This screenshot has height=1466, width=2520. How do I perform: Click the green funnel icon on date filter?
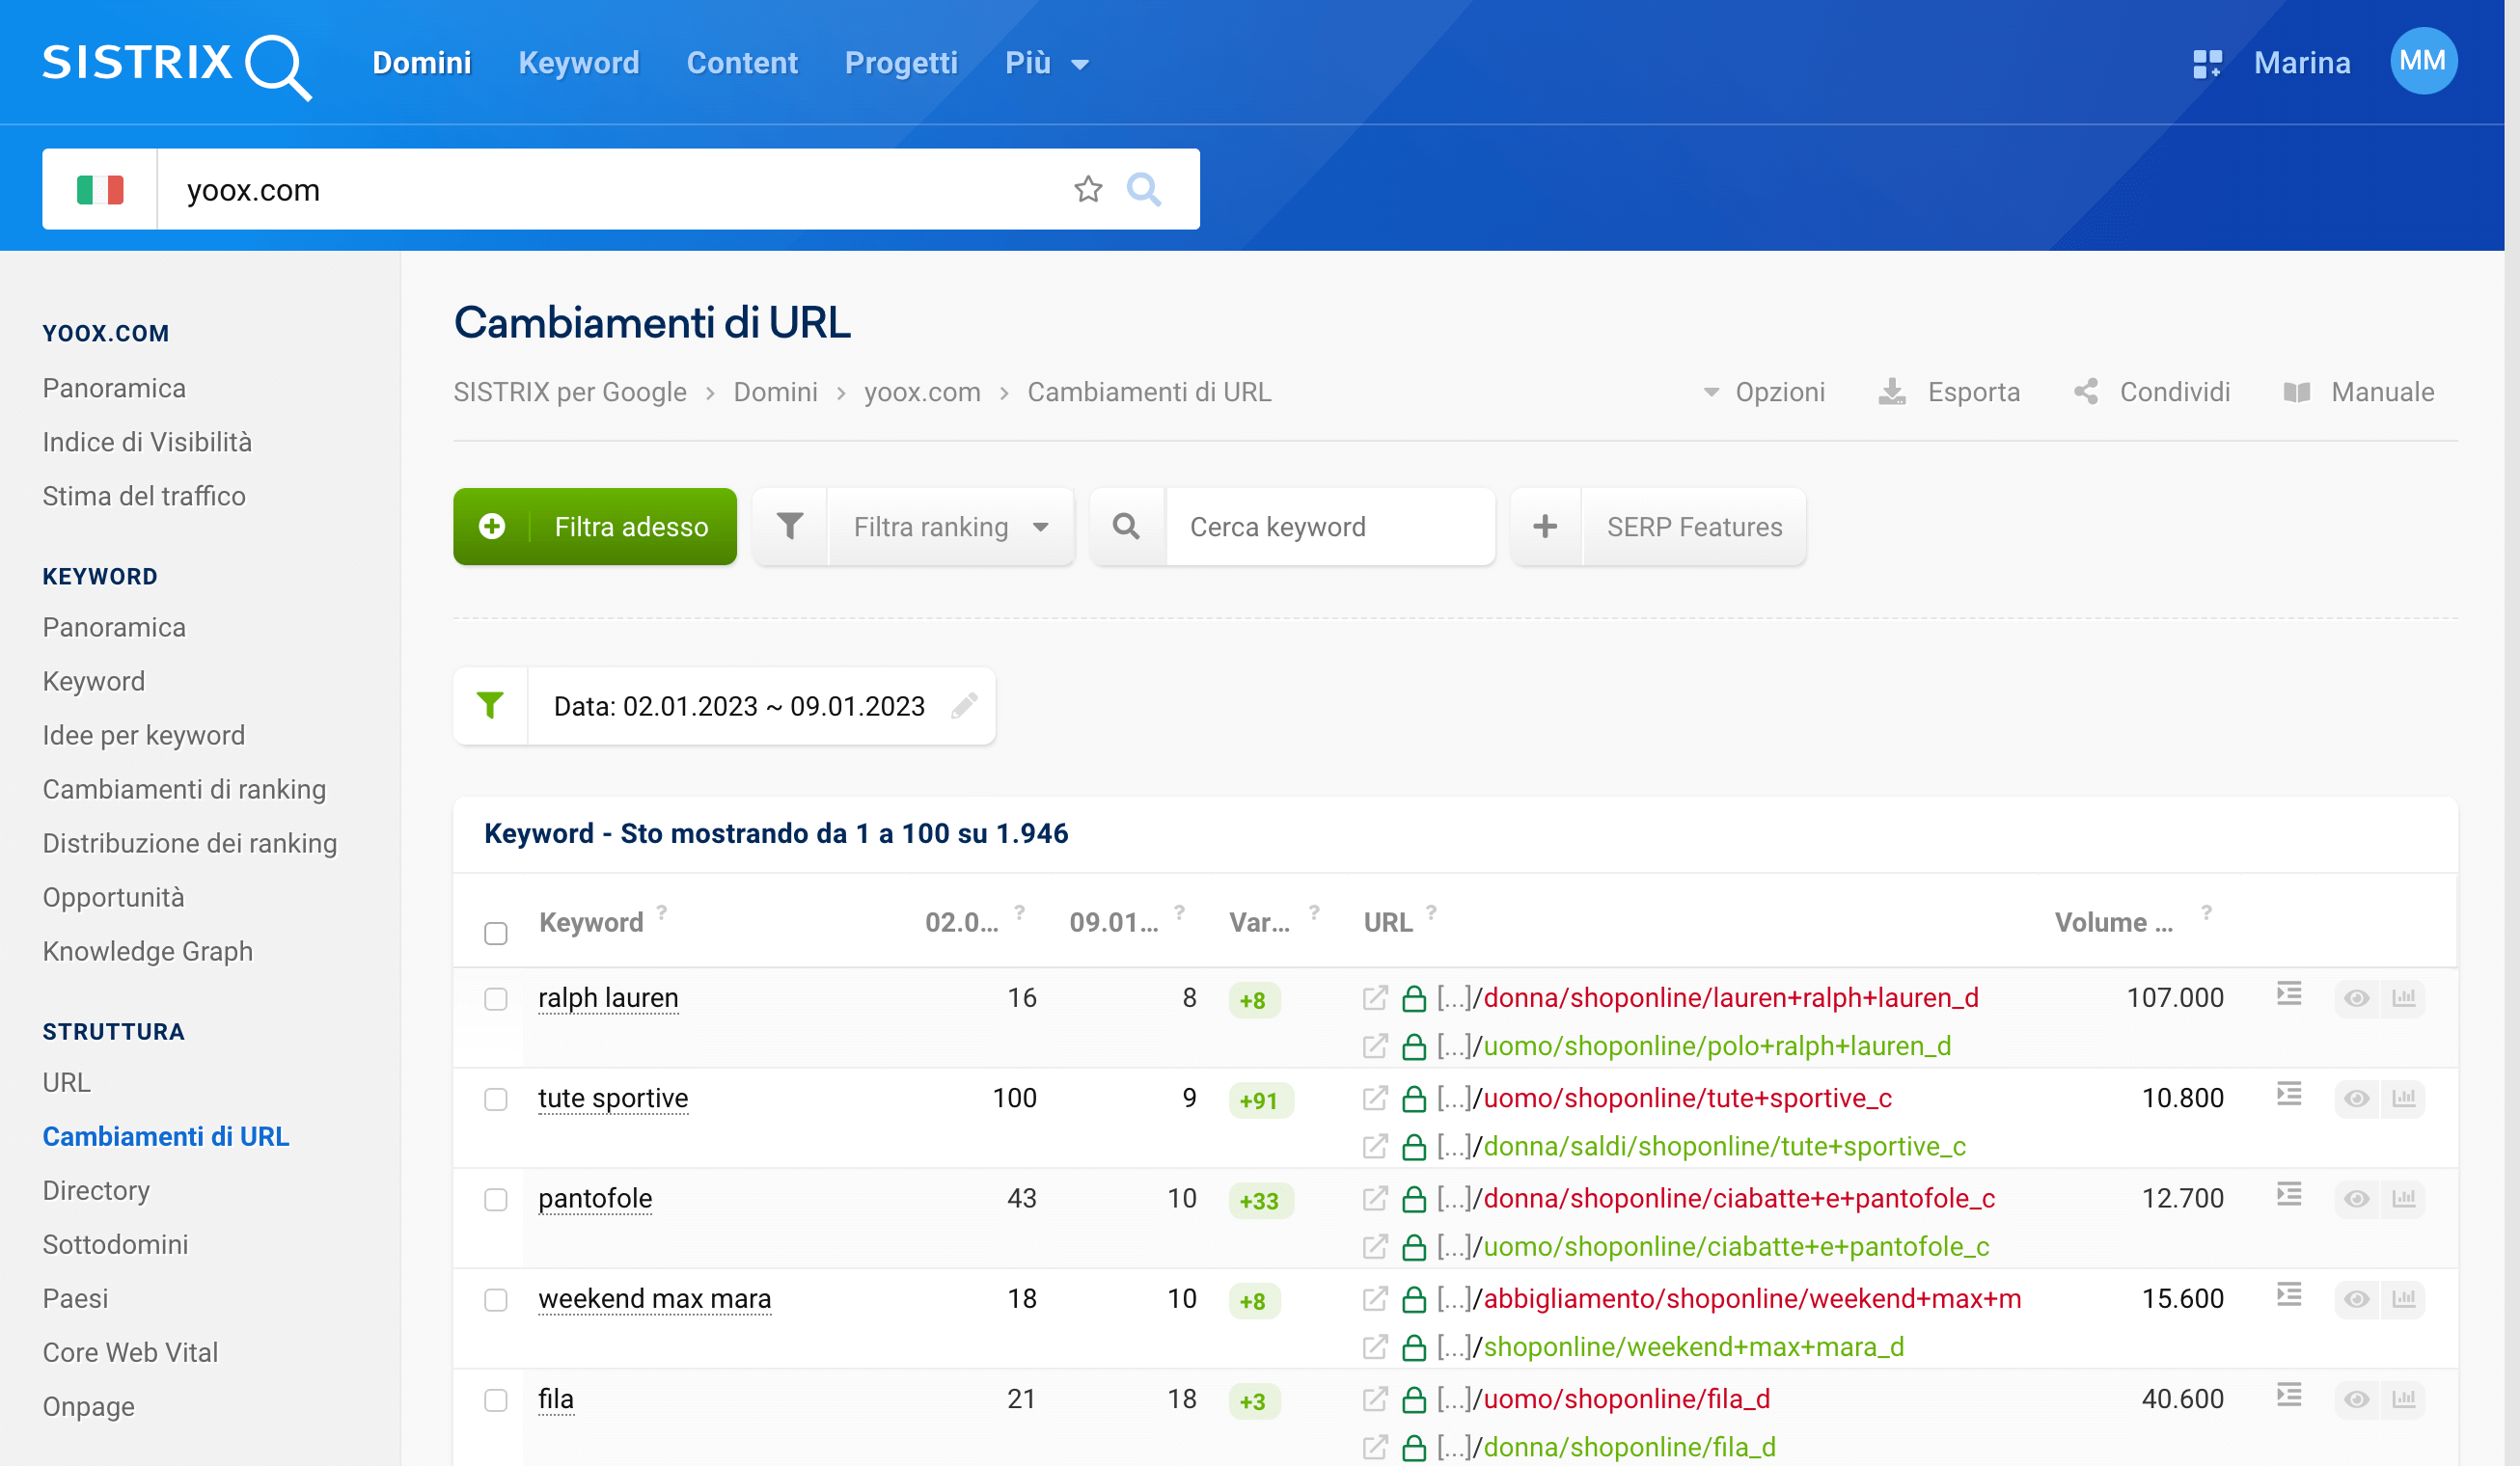[490, 706]
